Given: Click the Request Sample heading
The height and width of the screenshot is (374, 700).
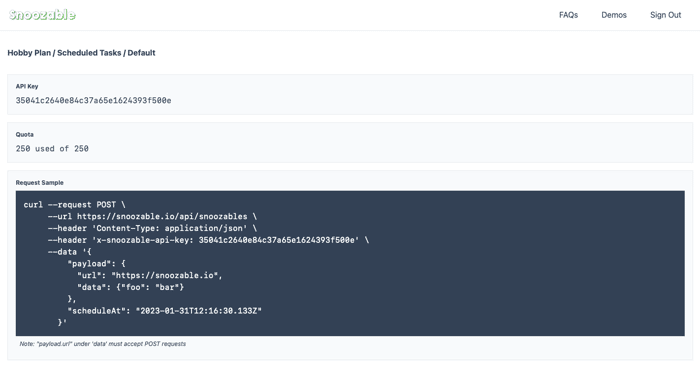Looking at the screenshot, I should pos(40,183).
